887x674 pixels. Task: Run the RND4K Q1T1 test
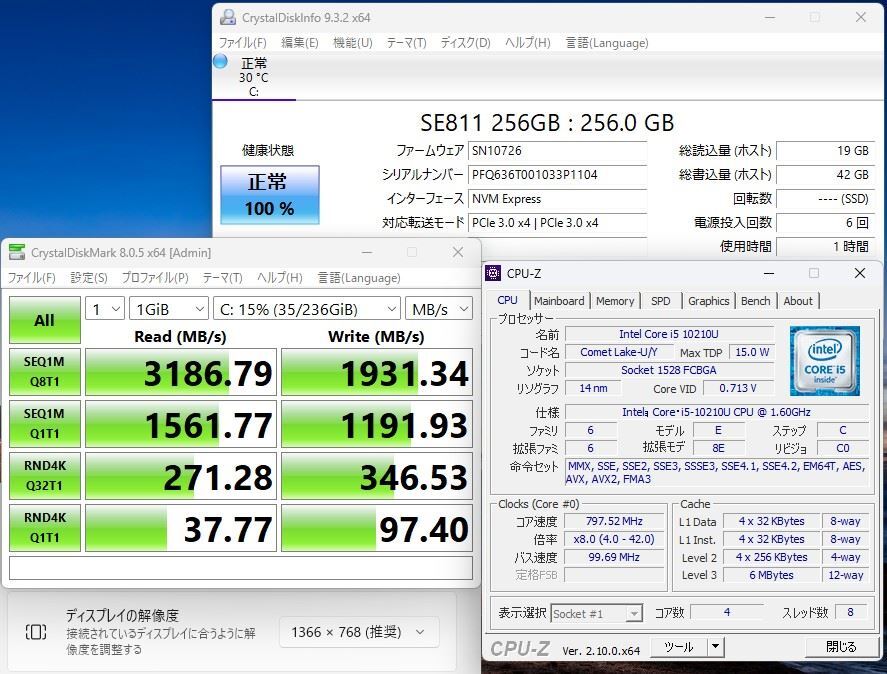(x=45, y=528)
